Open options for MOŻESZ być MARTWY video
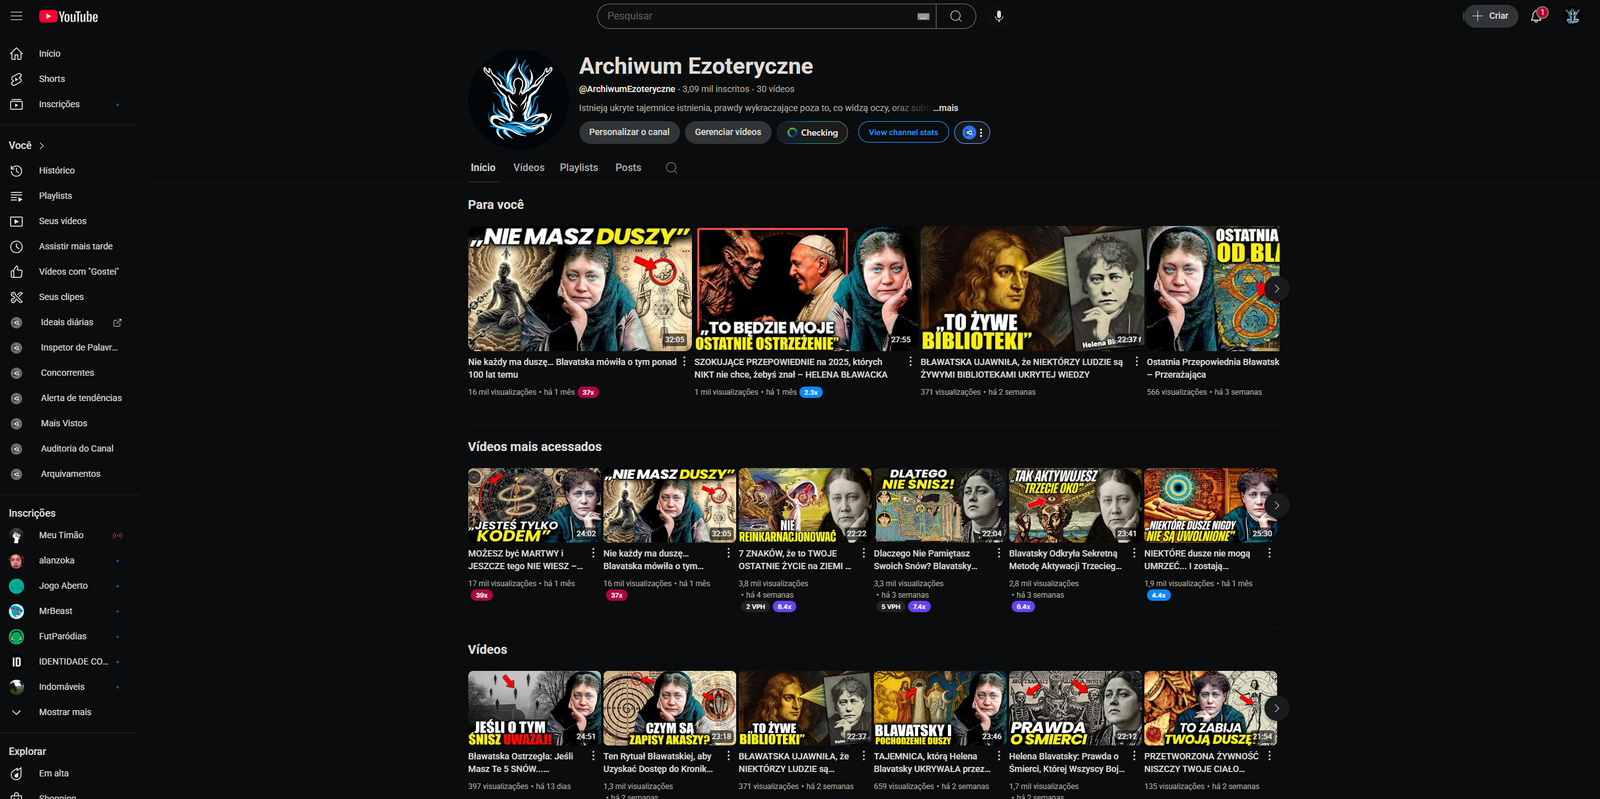The image size is (1600, 799). coord(593,553)
